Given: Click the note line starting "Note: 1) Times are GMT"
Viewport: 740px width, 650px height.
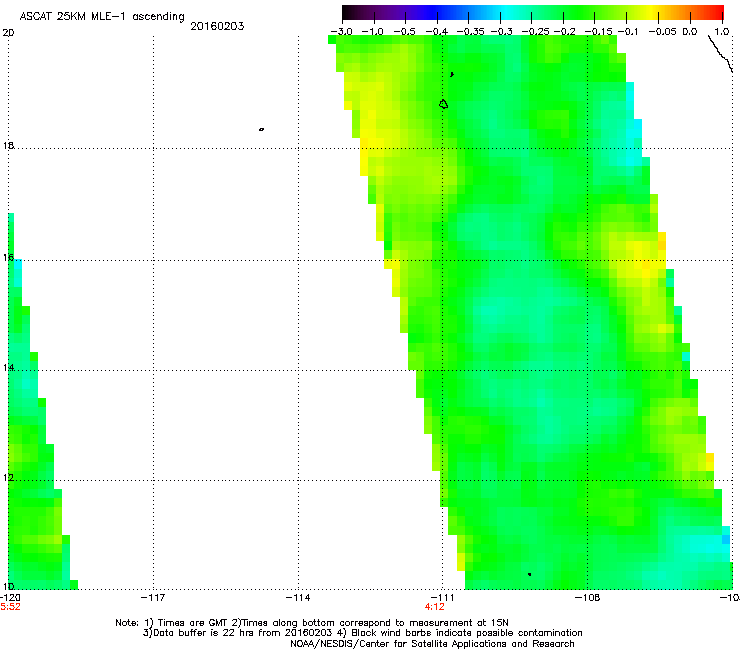Looking at the screenshot, I should point(312,623).
